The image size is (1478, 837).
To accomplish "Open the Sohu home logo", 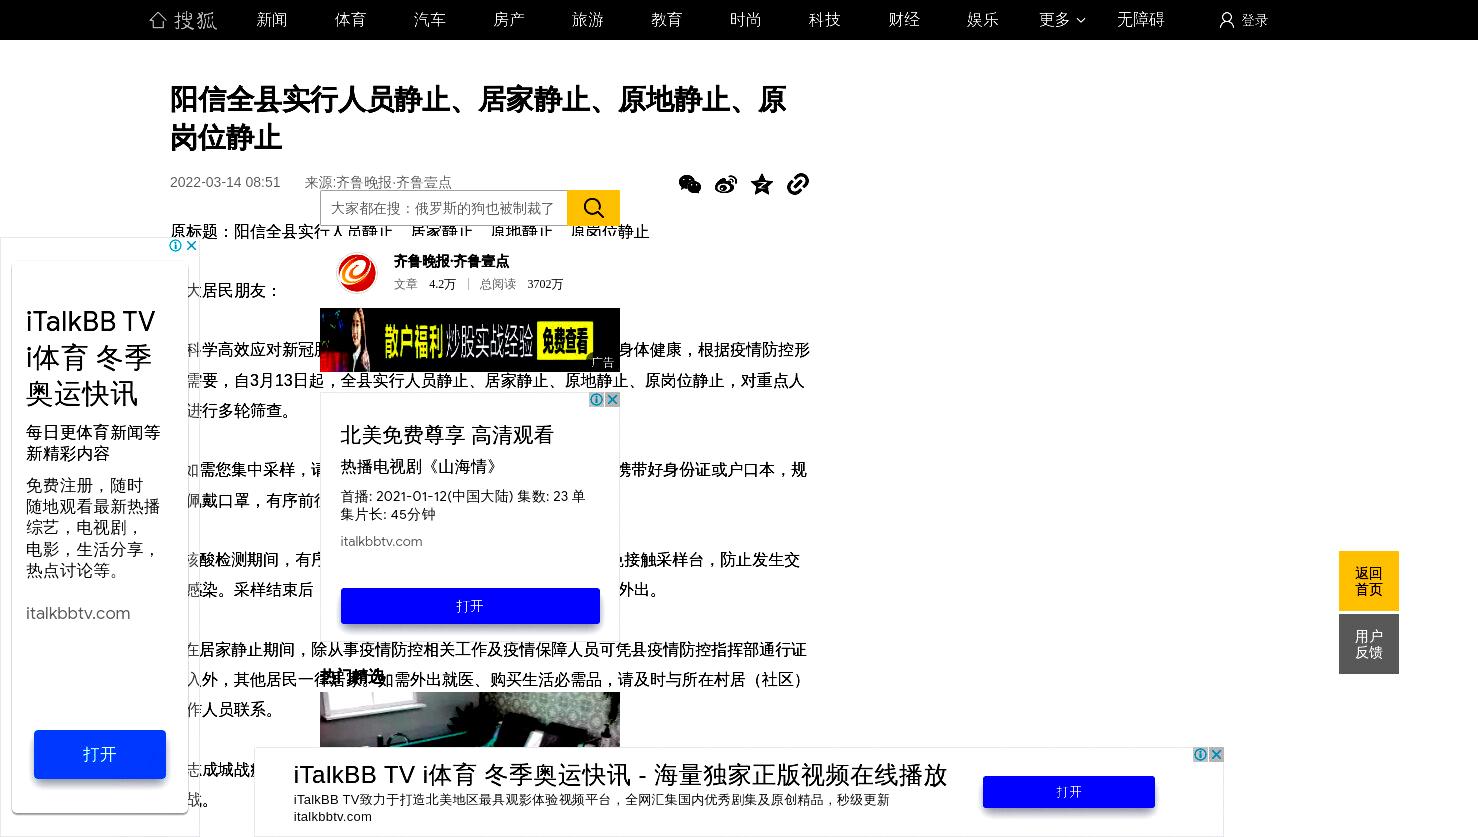I will [x=183, y=20].
